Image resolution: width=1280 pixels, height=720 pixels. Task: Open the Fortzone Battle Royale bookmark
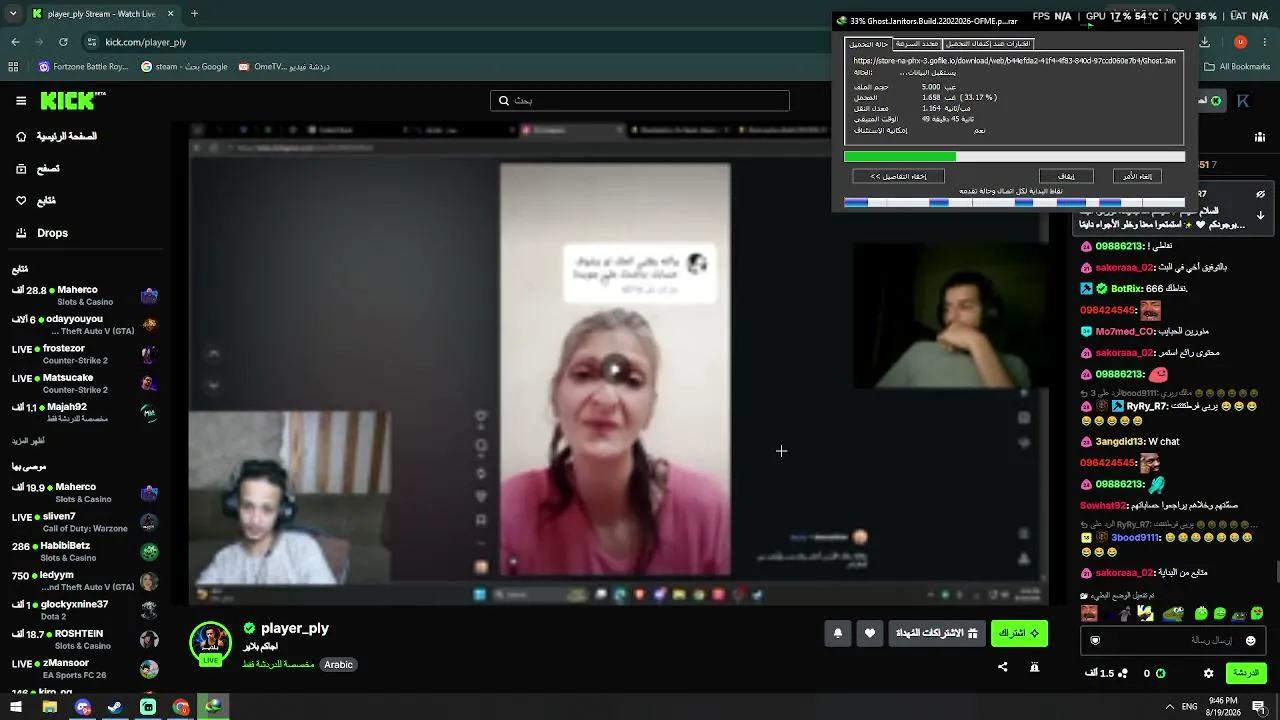(x=83, y=67)
